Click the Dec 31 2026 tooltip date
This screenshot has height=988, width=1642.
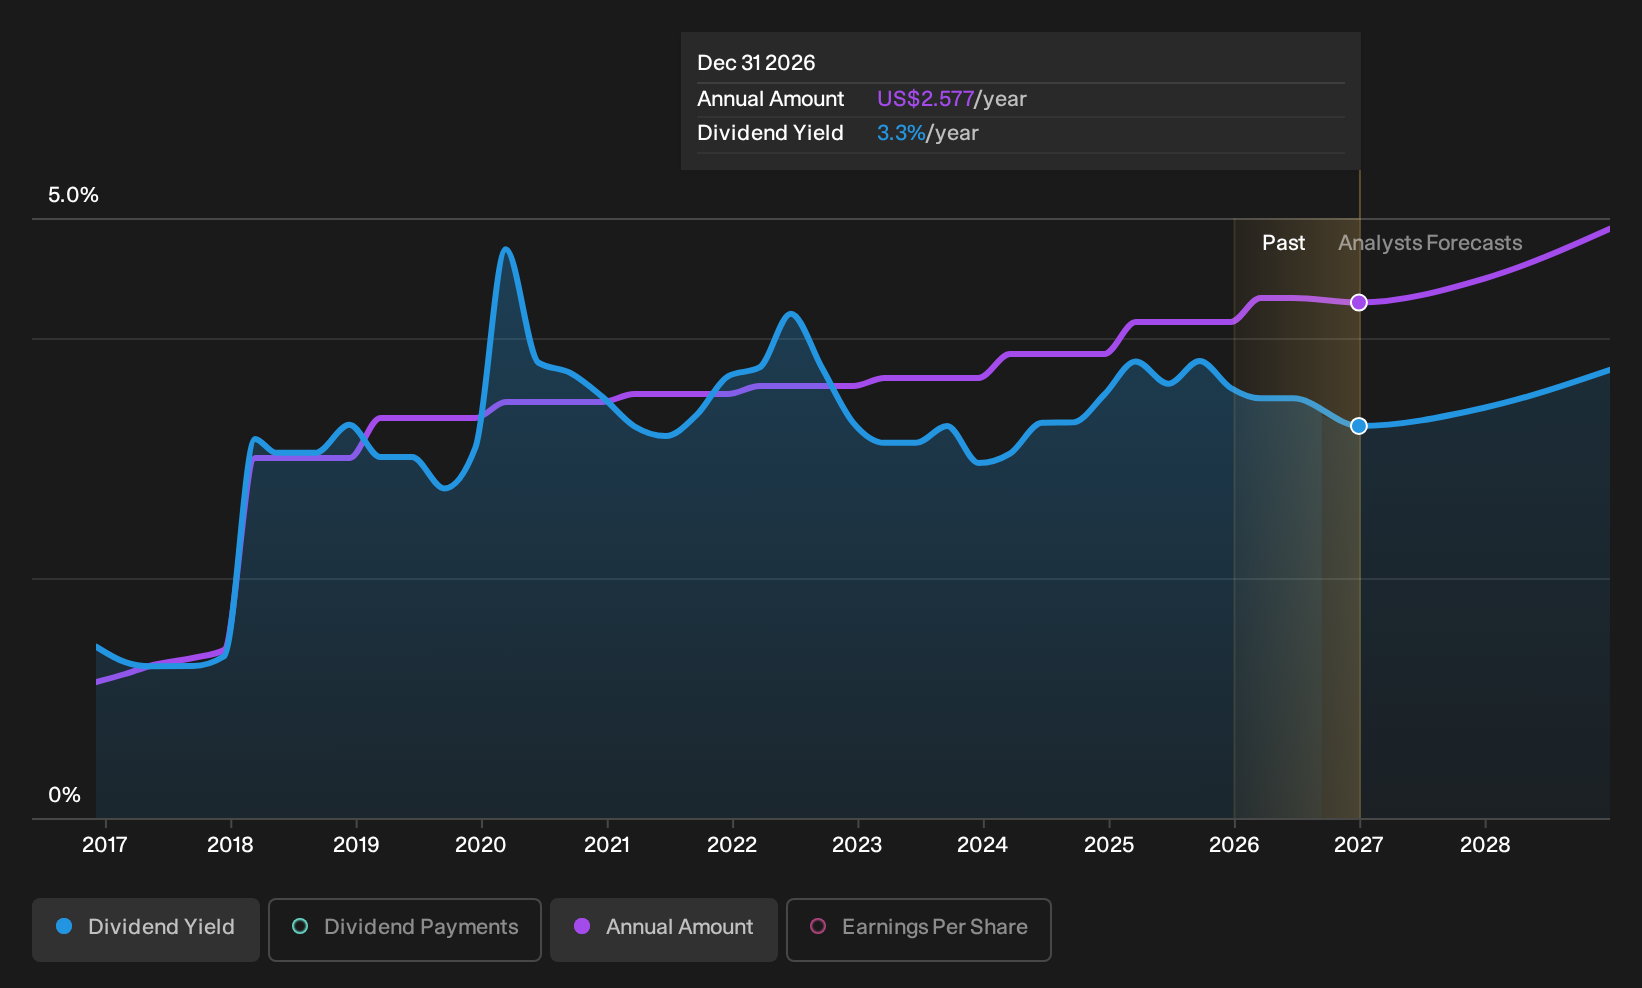coord(756,63)
